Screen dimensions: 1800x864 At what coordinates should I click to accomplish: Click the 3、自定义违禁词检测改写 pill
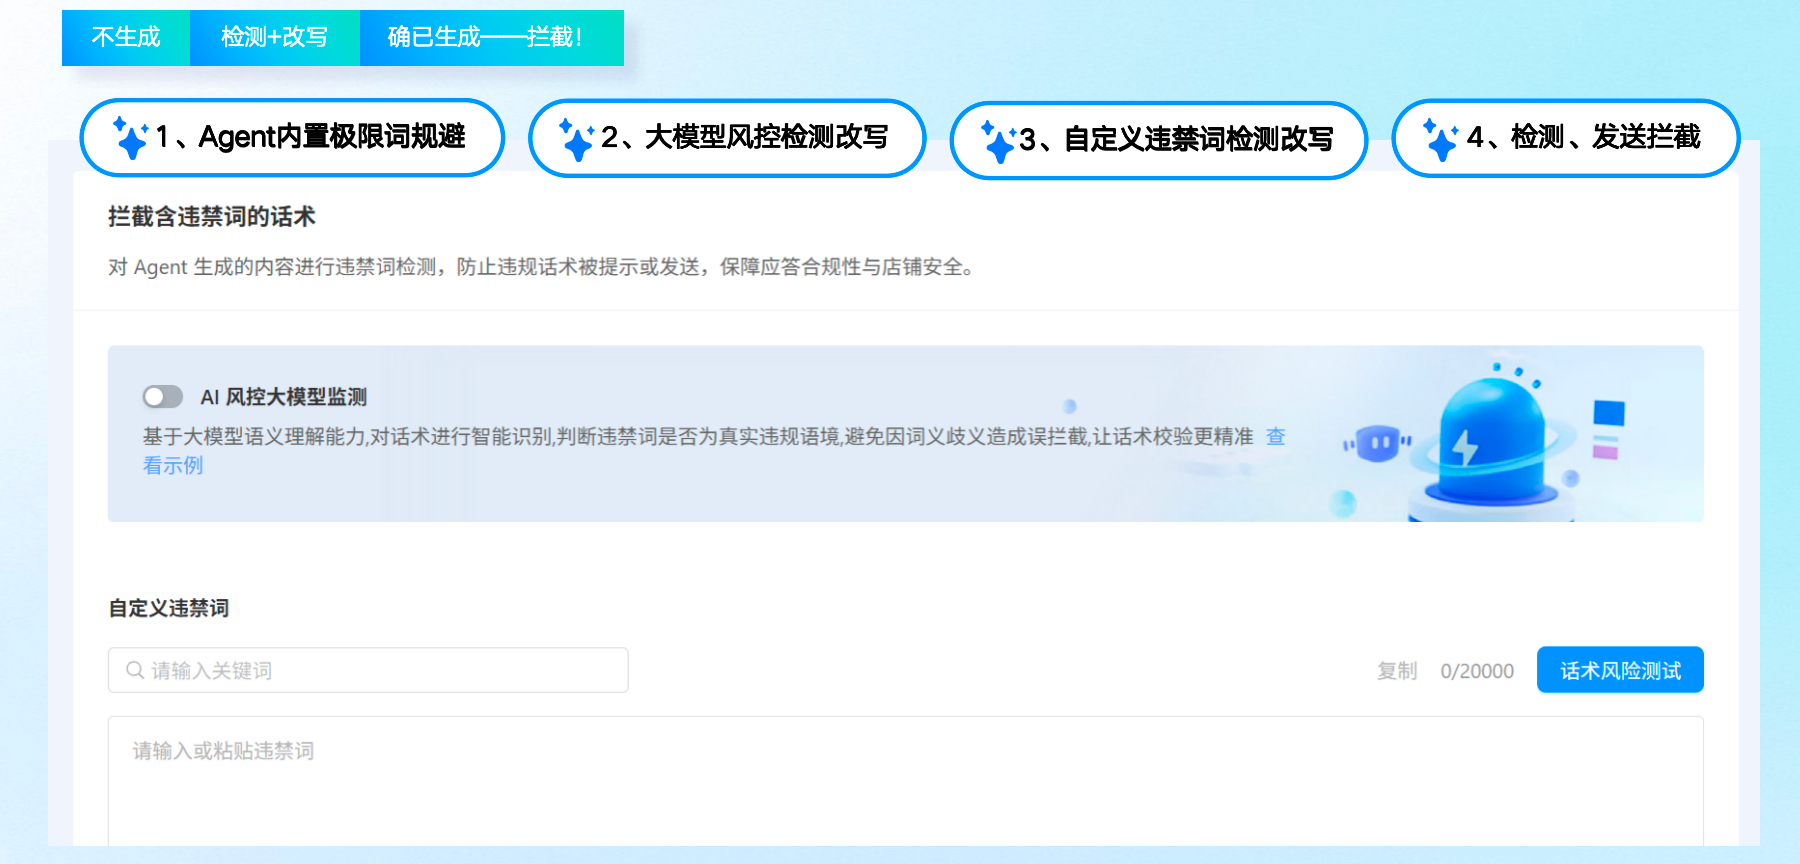point(1159,140)
